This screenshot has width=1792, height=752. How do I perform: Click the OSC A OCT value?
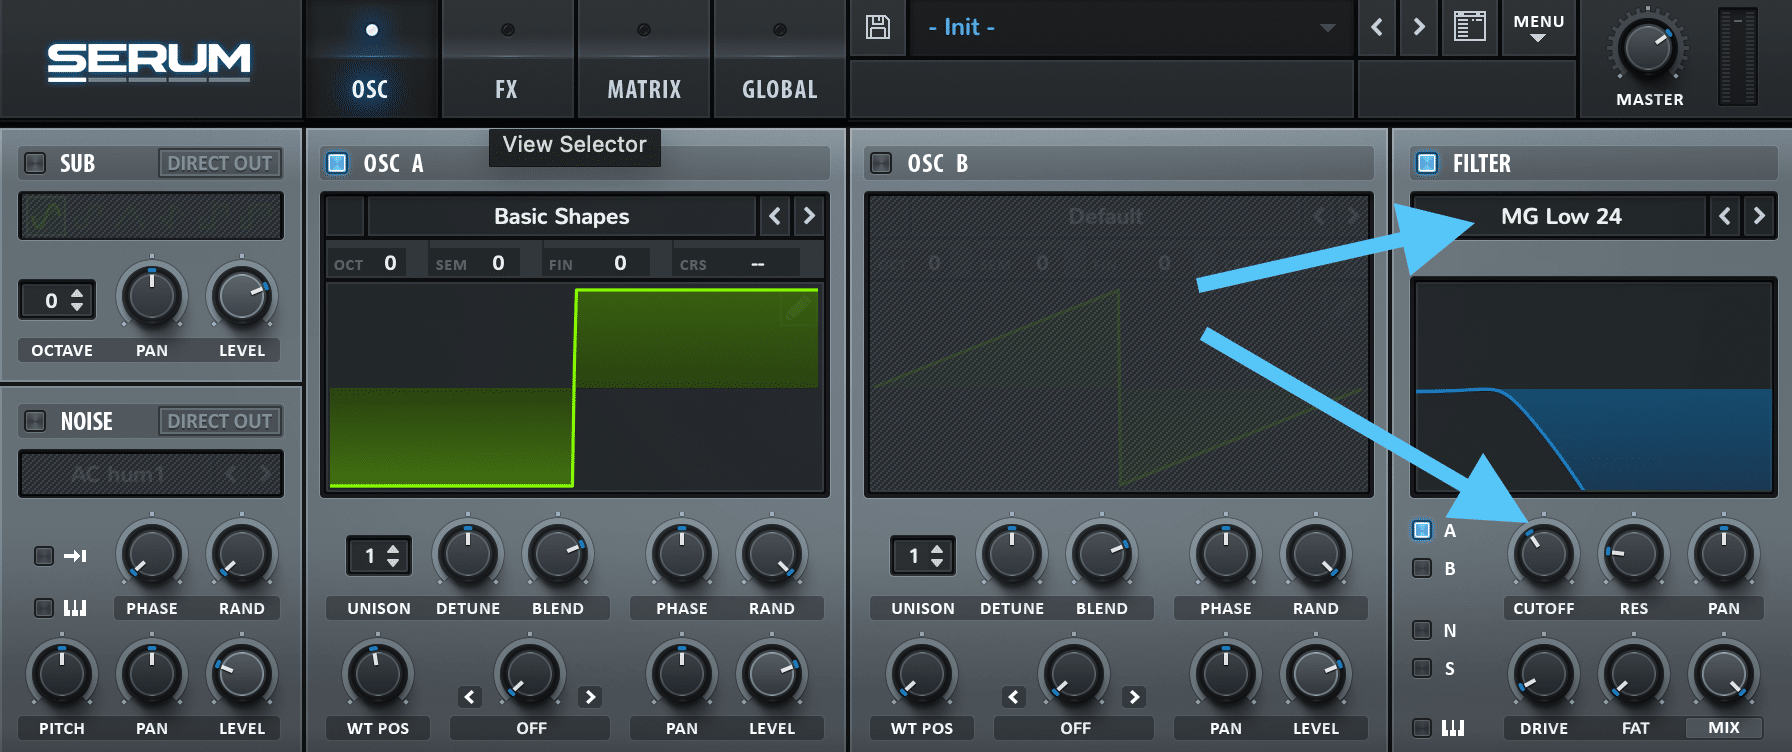[x=390, y=263]
